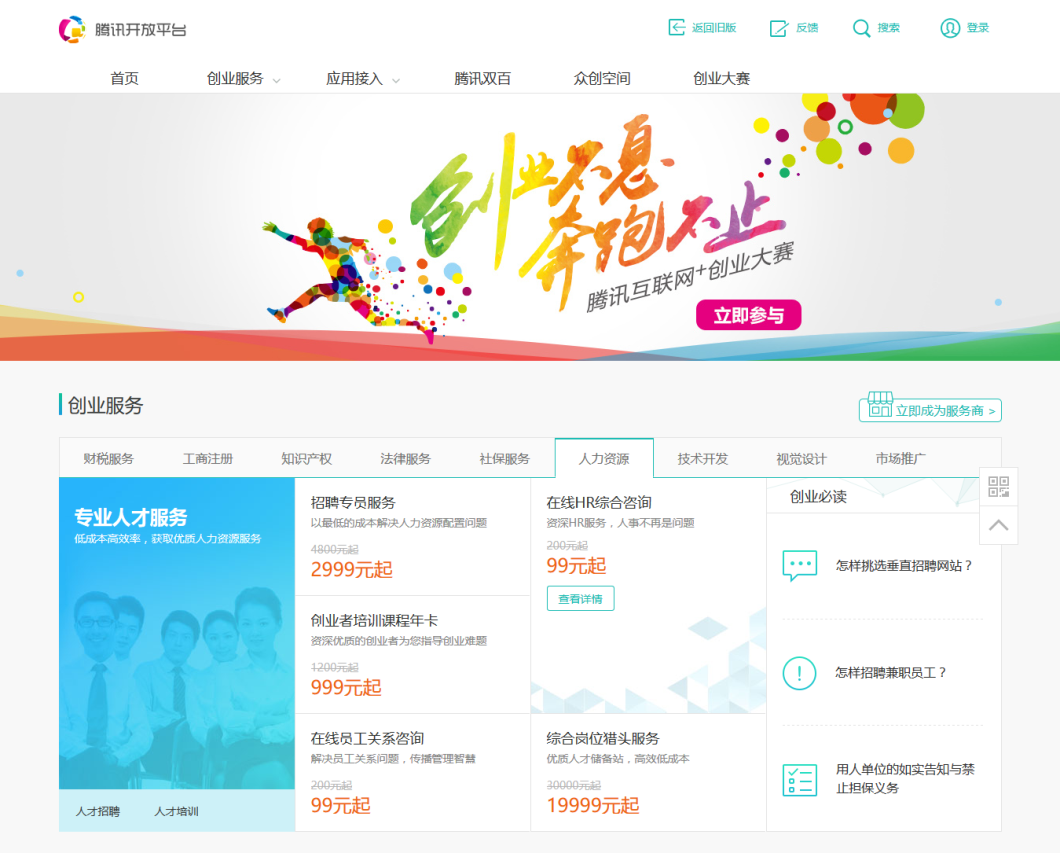Open the 人才培训 link

176,811
